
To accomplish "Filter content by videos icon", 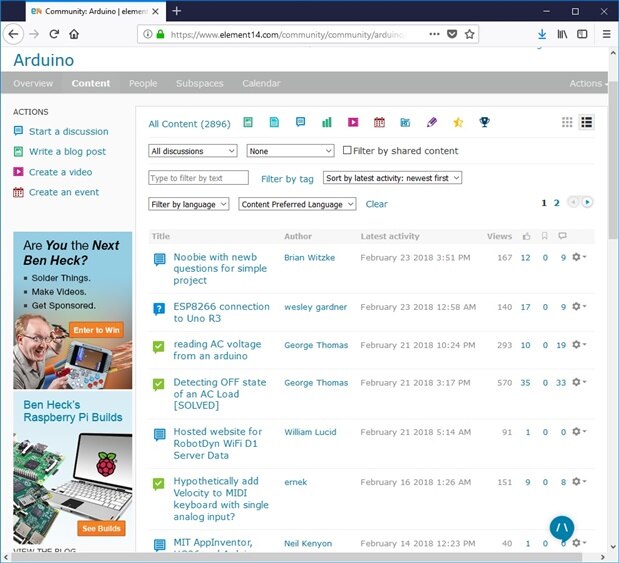I will (x=353, y=123).
